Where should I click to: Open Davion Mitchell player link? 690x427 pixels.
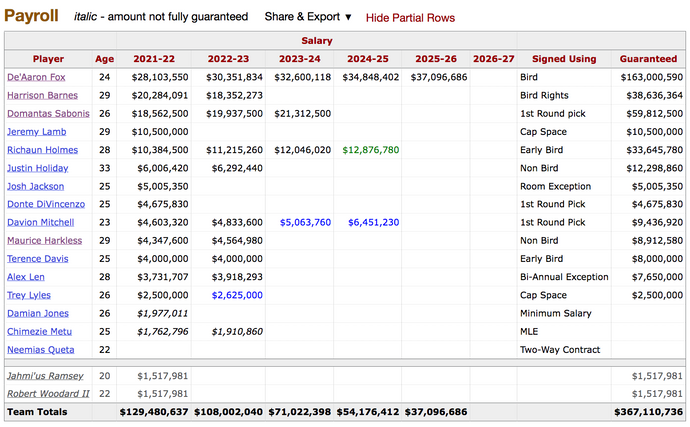point(40,222)
